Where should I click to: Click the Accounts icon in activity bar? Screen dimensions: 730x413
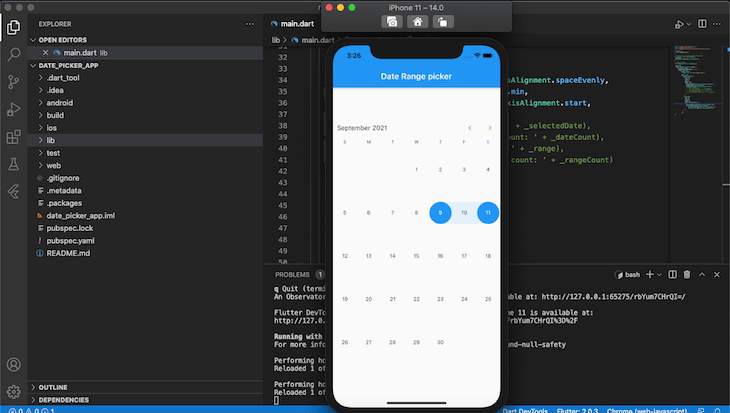[x=14, y=365]
